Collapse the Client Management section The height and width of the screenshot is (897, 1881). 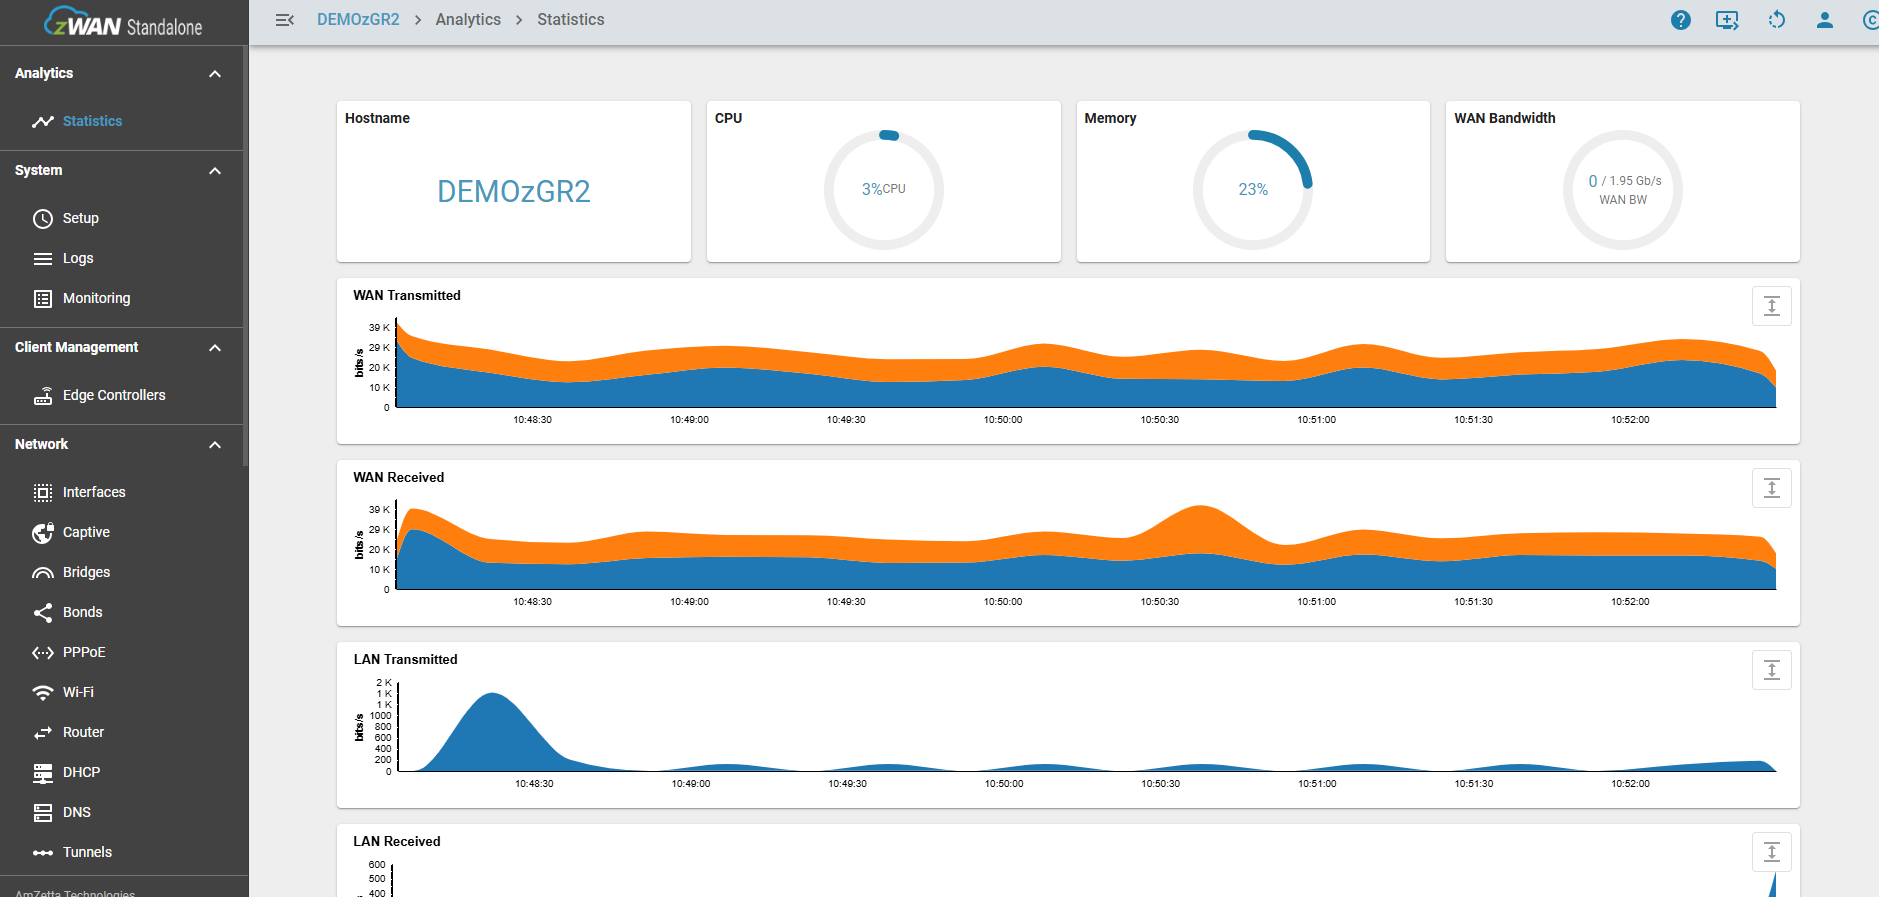[x=215, y=348]
